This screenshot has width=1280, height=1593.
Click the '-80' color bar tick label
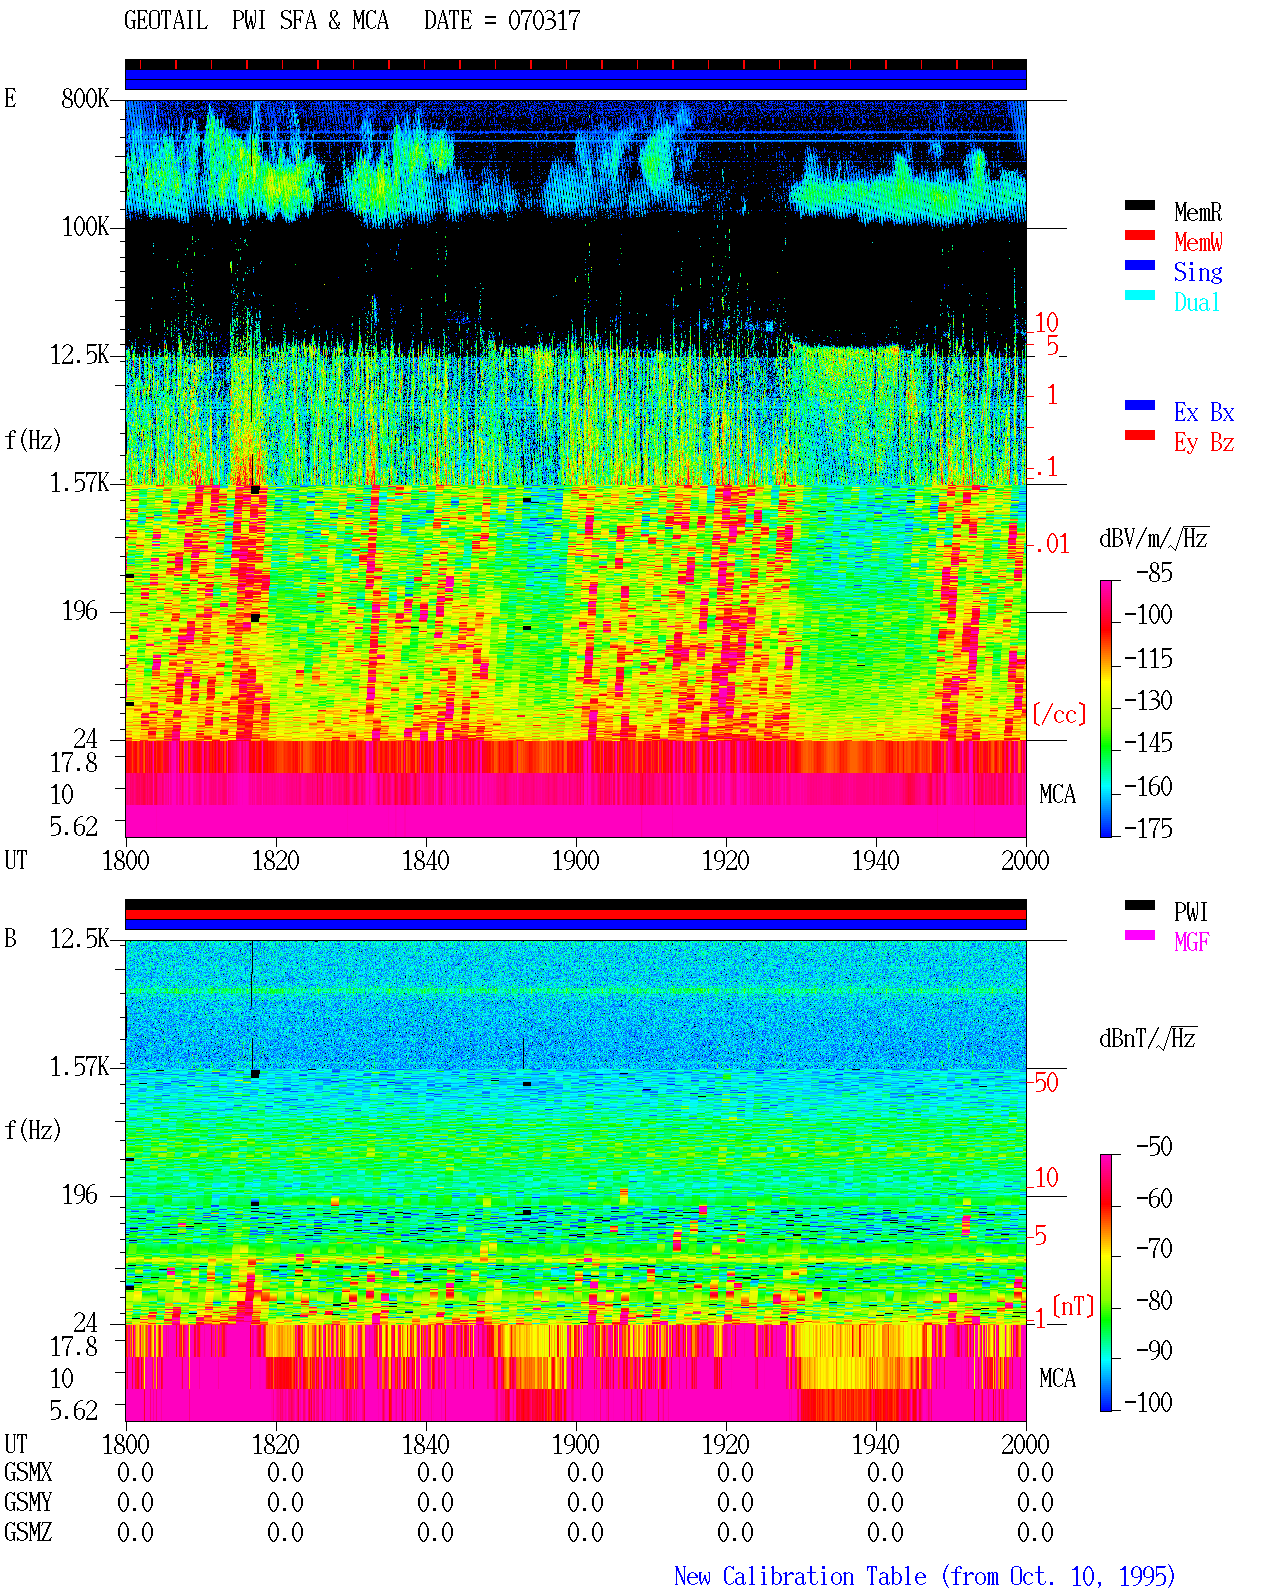pyautogui.click(x=1154, y=1300)
